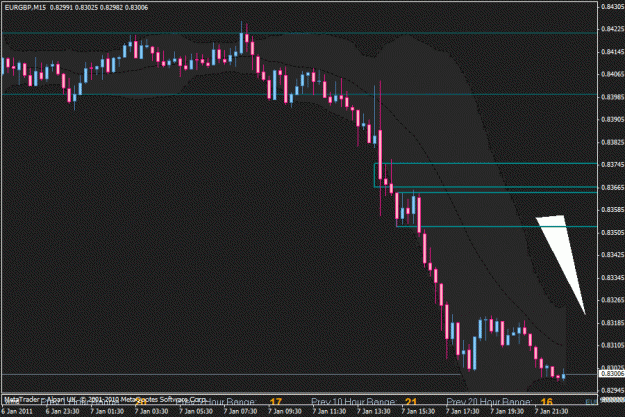Click the 7 Jan 13:30 time label

pos(374,411)
